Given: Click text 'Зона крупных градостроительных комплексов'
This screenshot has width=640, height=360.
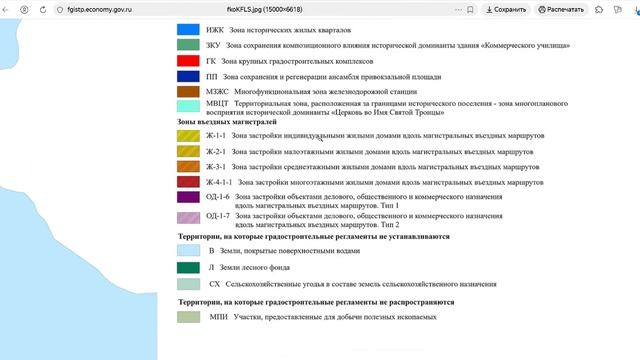Looking at the screenshot, I should [x=297, y=61].
